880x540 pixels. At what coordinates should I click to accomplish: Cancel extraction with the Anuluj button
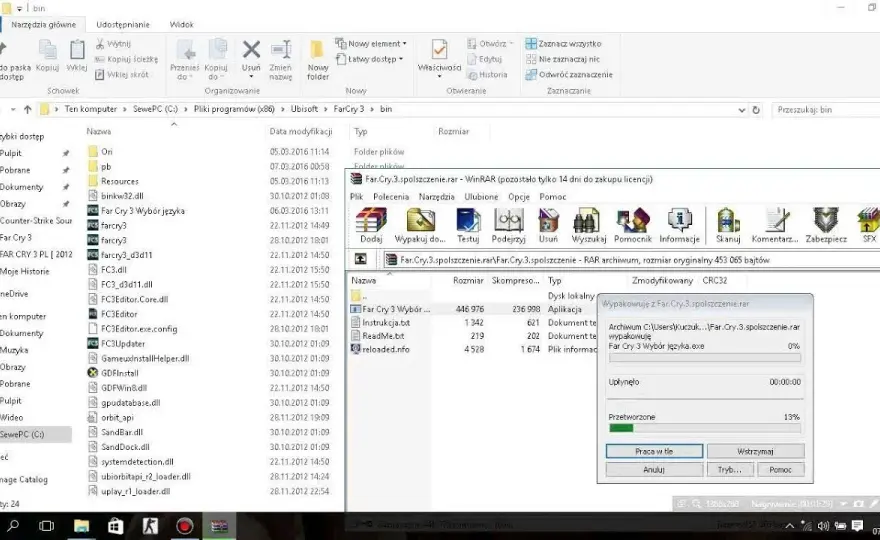(x=654, y=470)
